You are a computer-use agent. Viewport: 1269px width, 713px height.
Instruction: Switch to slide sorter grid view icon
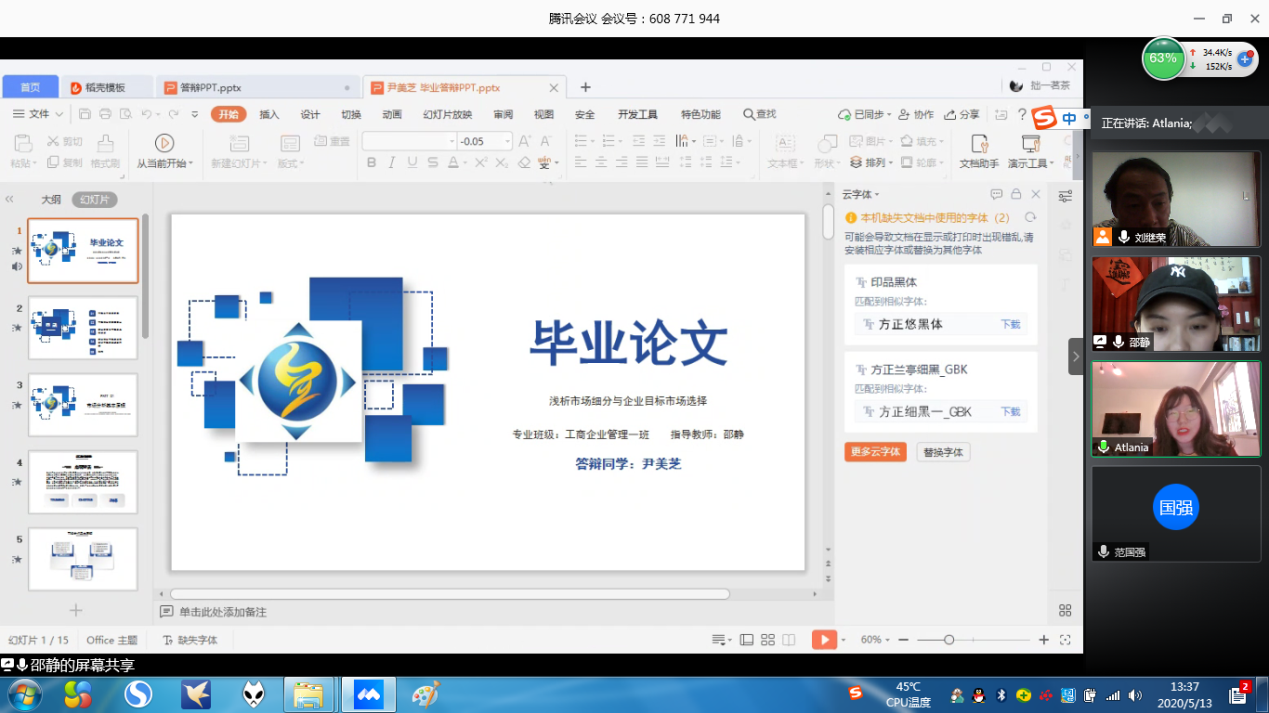point(767,640)
